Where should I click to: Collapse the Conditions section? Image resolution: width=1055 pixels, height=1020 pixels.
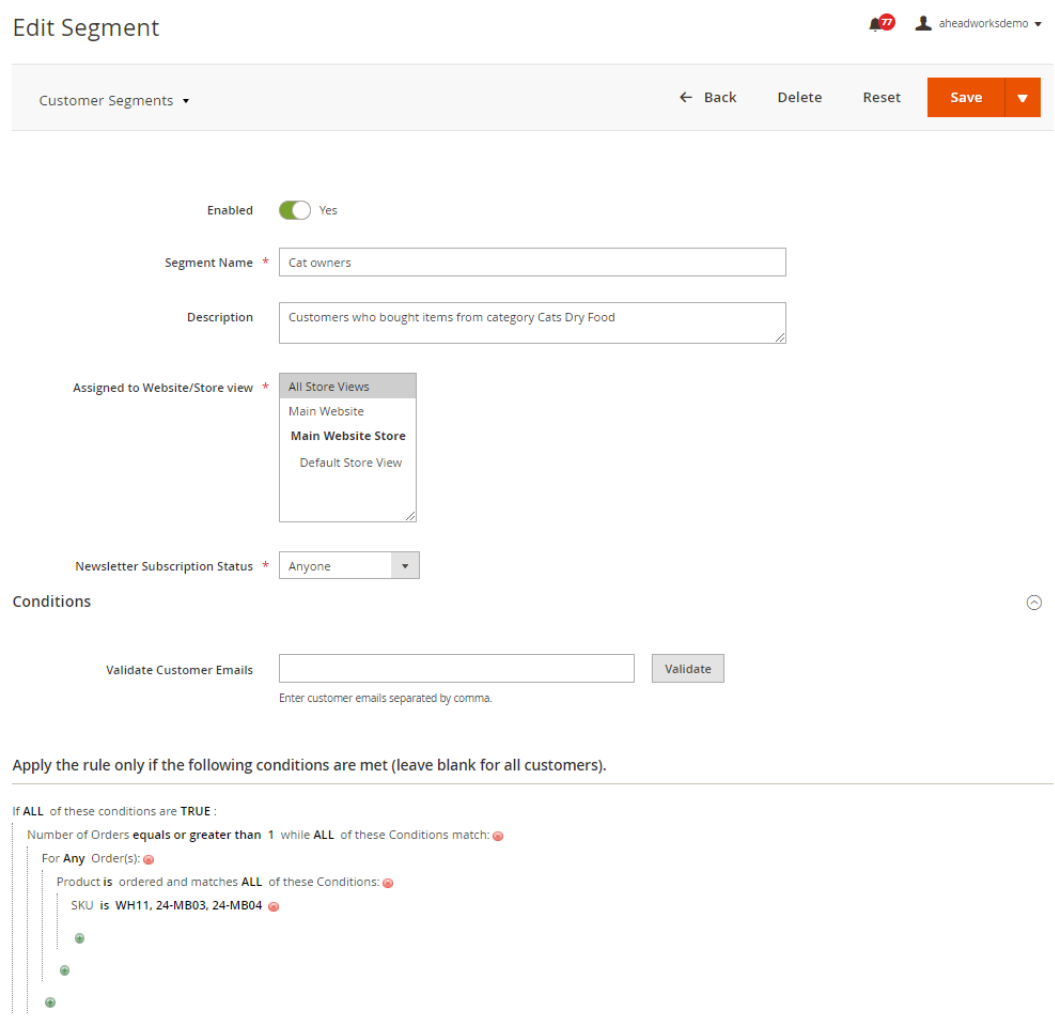(1034, 602)
